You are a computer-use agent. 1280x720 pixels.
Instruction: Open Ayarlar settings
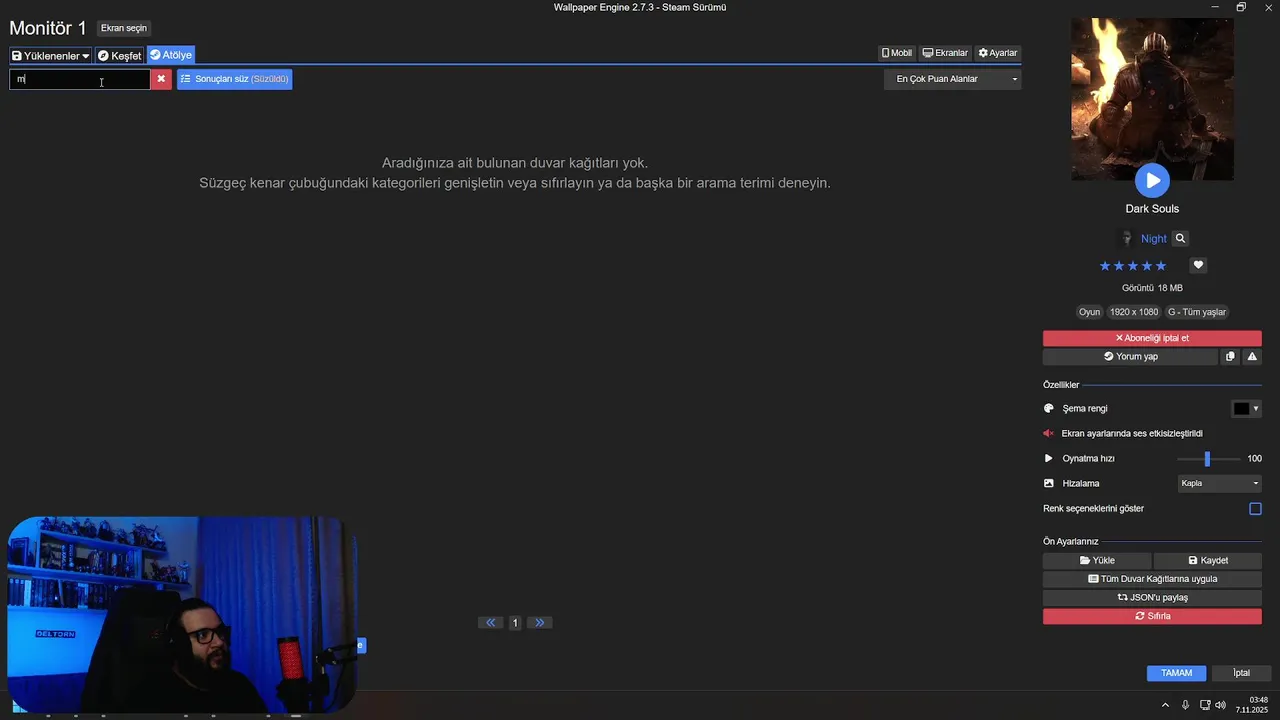coord(998,53)
